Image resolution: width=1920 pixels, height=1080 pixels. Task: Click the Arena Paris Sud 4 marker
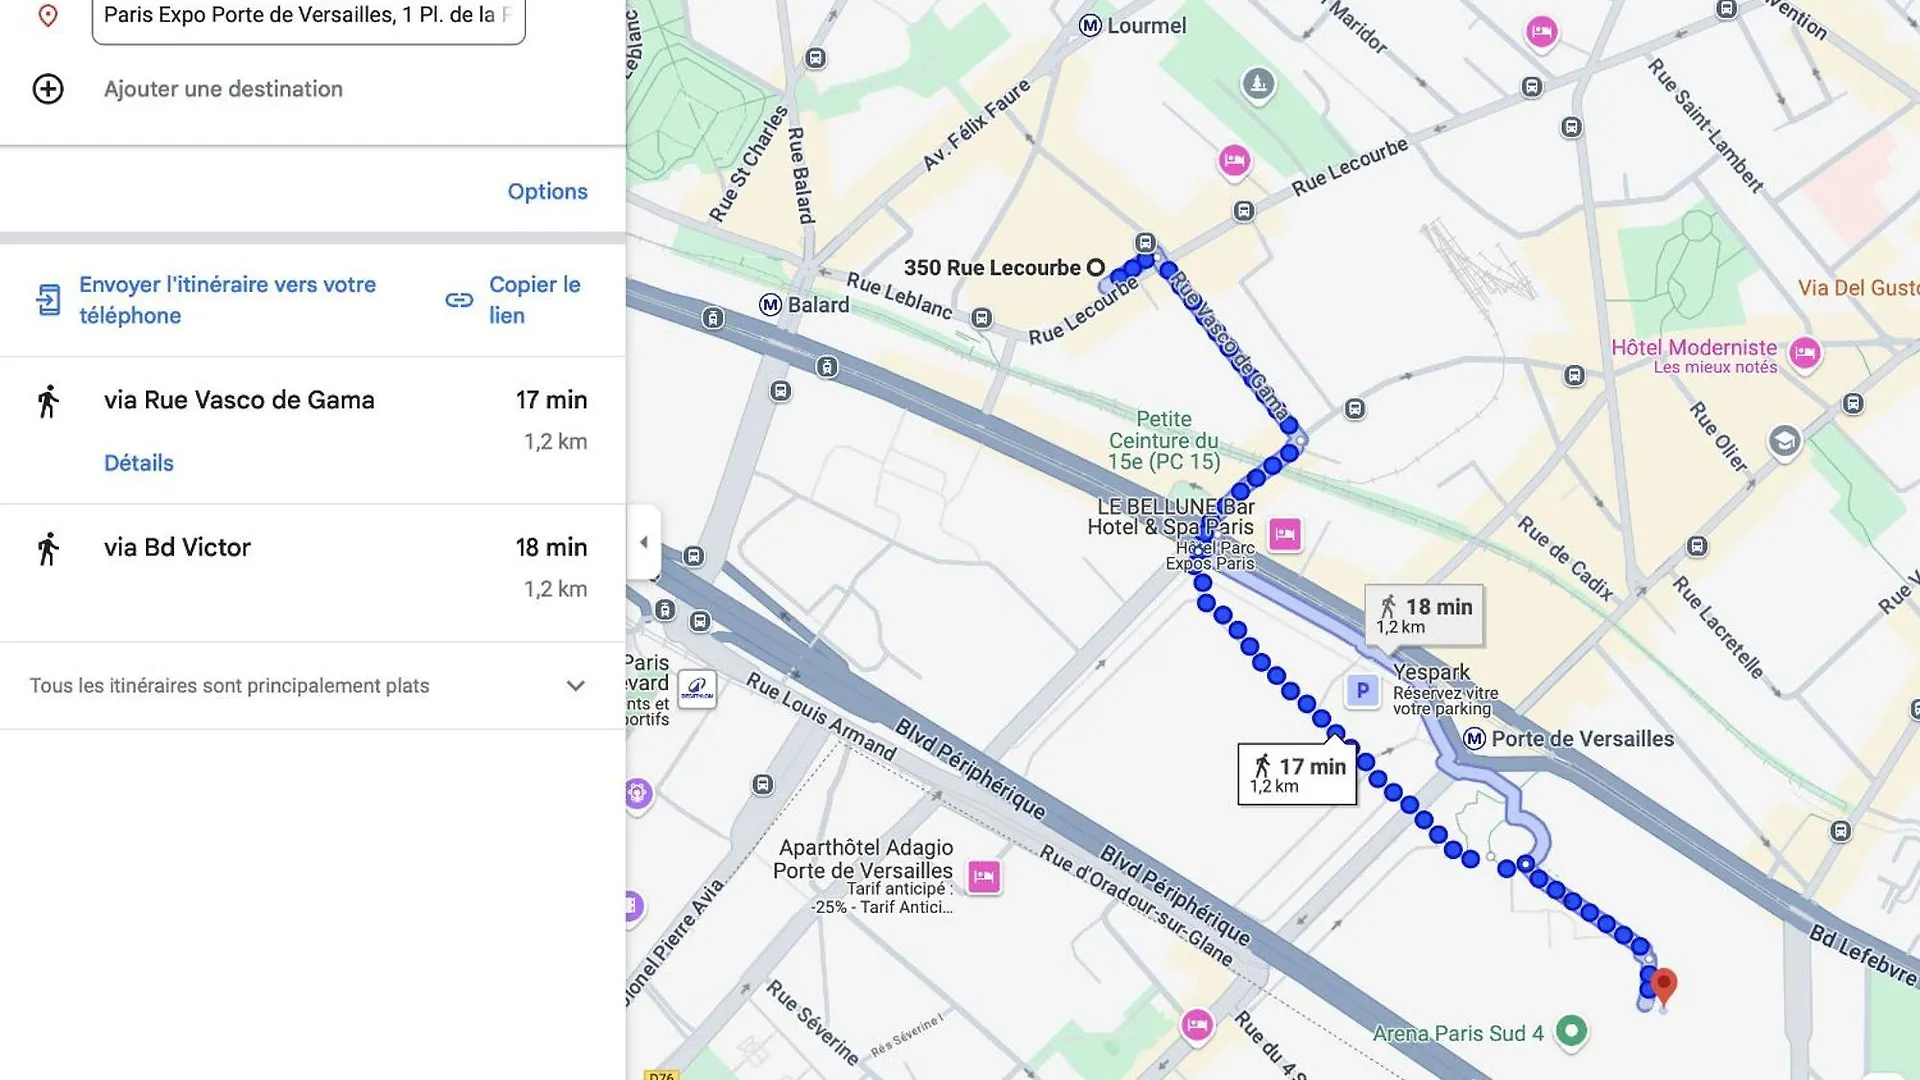(1571, 1031)
